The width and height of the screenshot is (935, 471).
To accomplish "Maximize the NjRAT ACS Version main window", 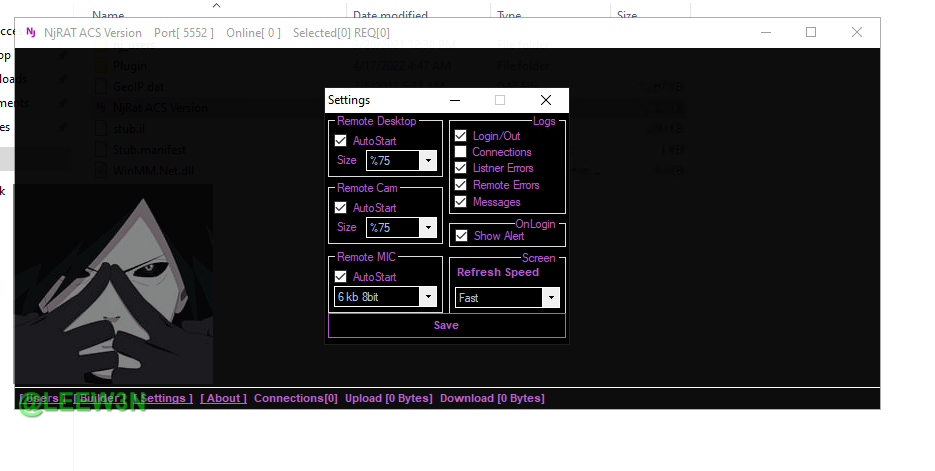I will point(811,32).
